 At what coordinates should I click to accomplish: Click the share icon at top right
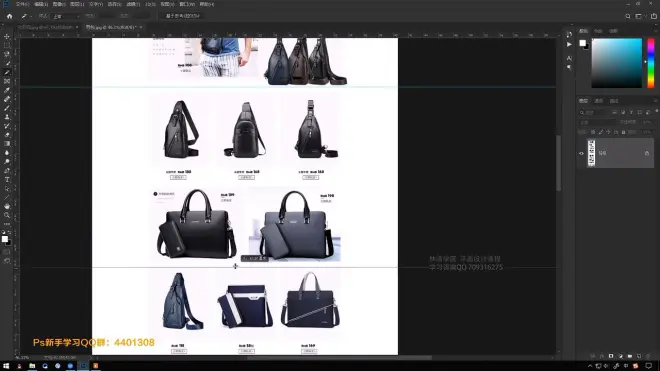click(653, 16)
